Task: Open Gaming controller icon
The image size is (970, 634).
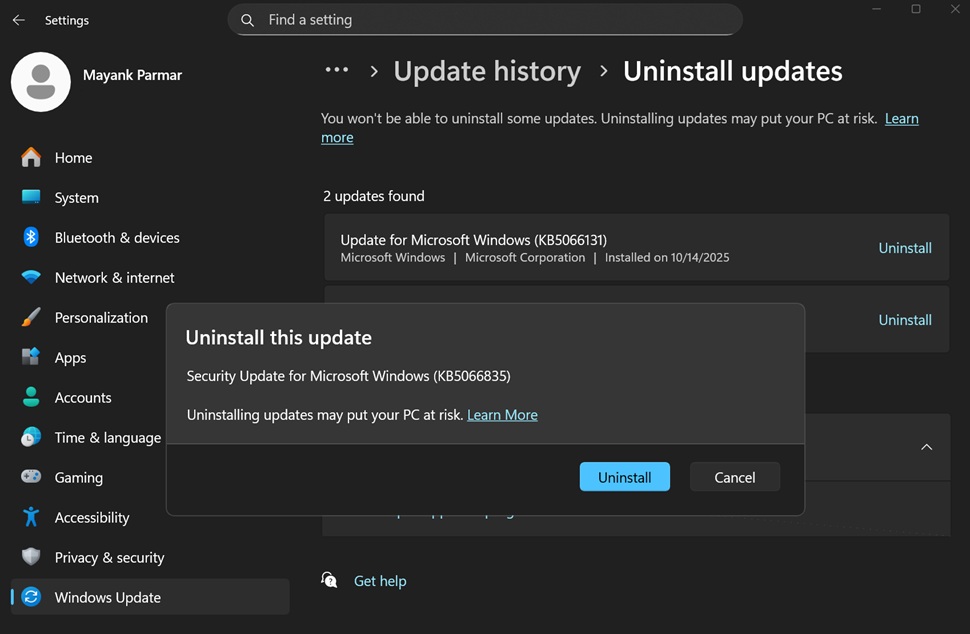Action: tap(31, 477)
